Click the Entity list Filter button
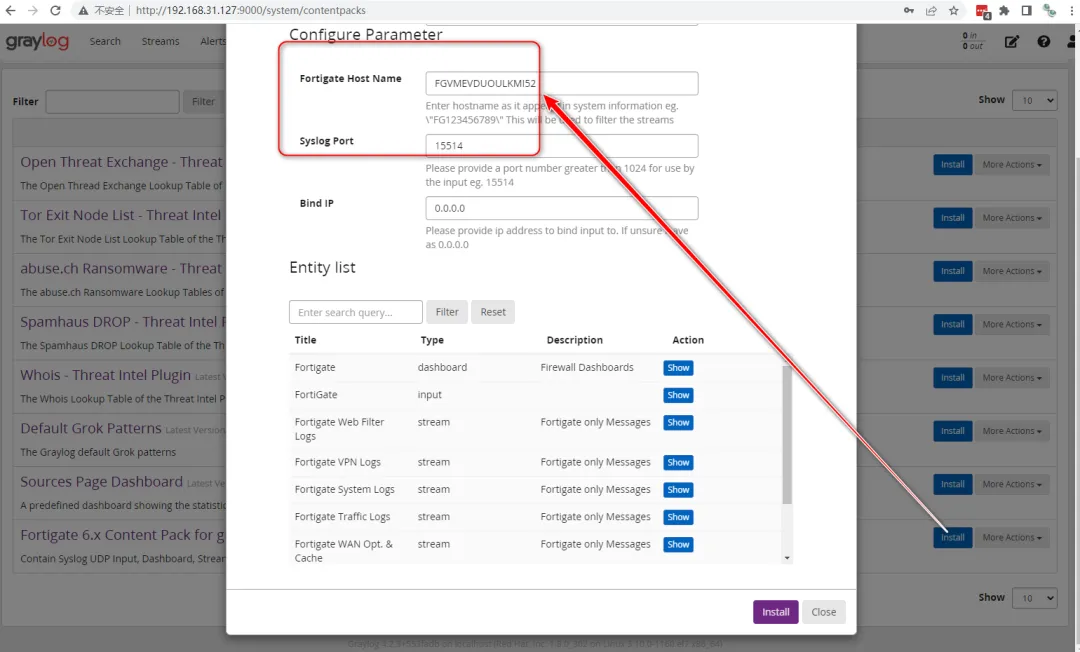Viewport: 1080px width, 652px height. coord(447,312)
